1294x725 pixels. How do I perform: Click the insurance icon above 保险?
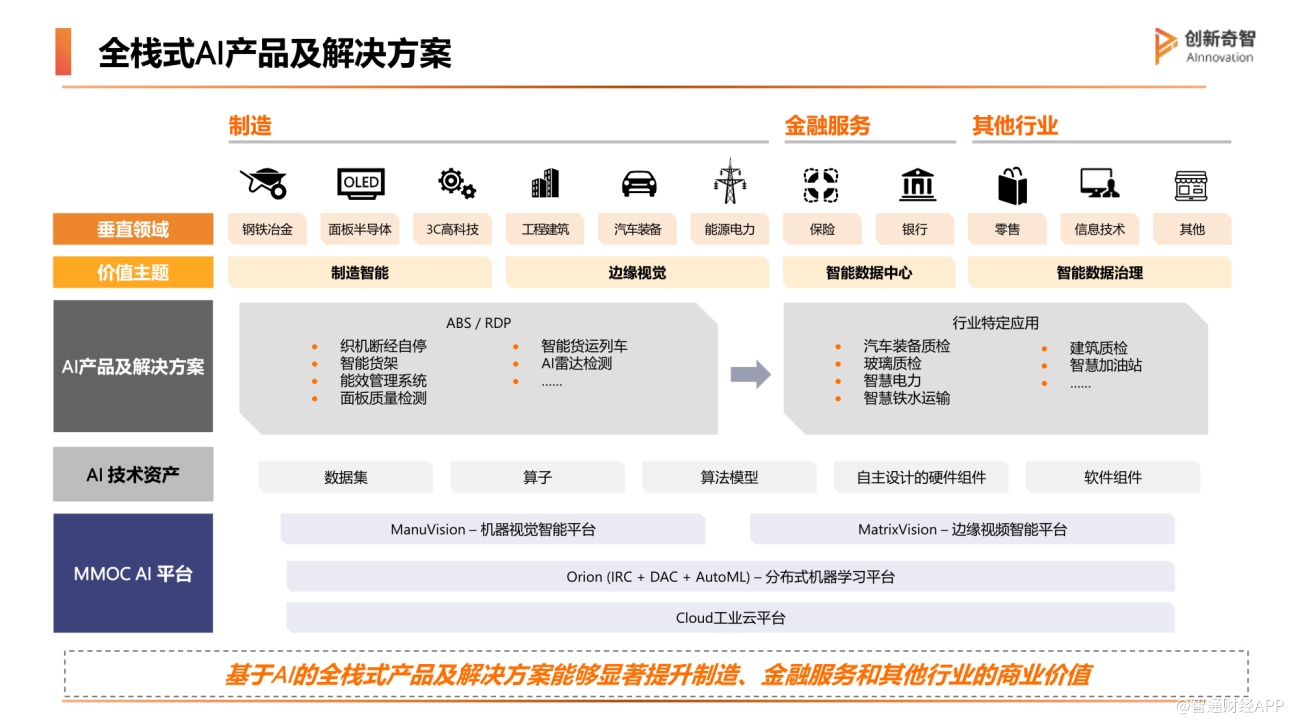pyautogui.click(x=821, y=184)
